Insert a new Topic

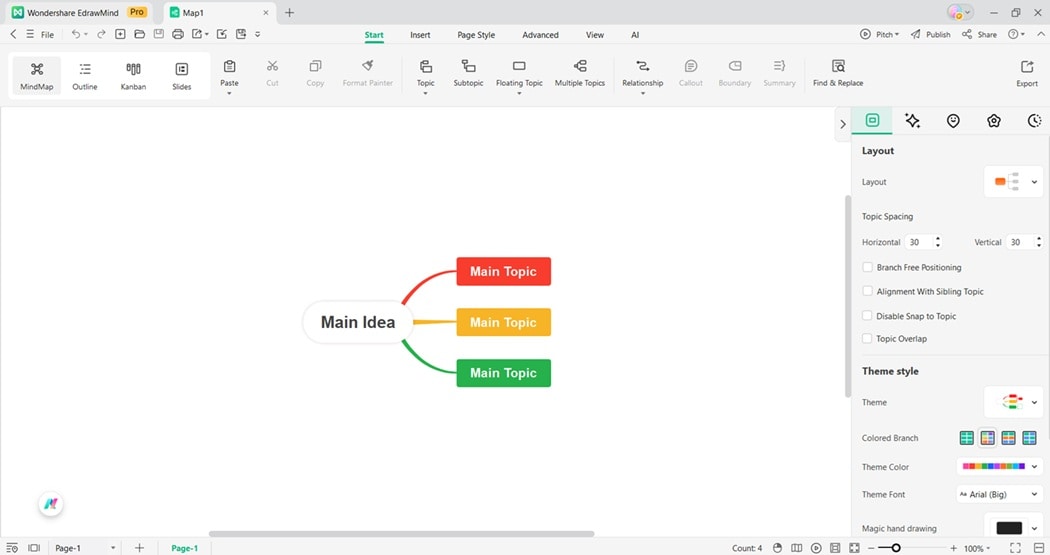pos(426,73)
